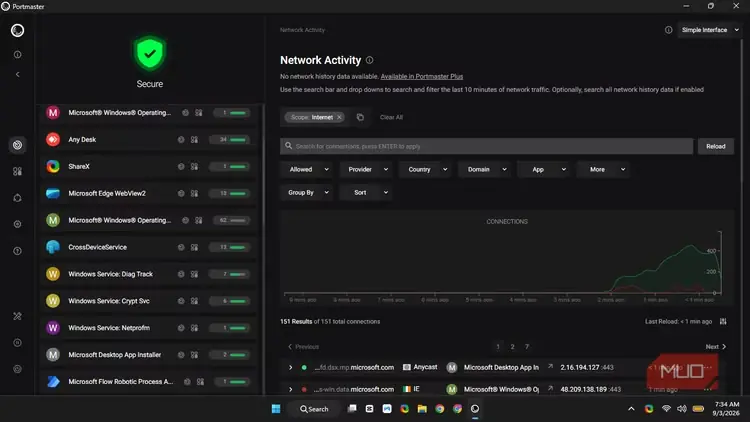Click the round icon in ShareX row

coord(181,167)
